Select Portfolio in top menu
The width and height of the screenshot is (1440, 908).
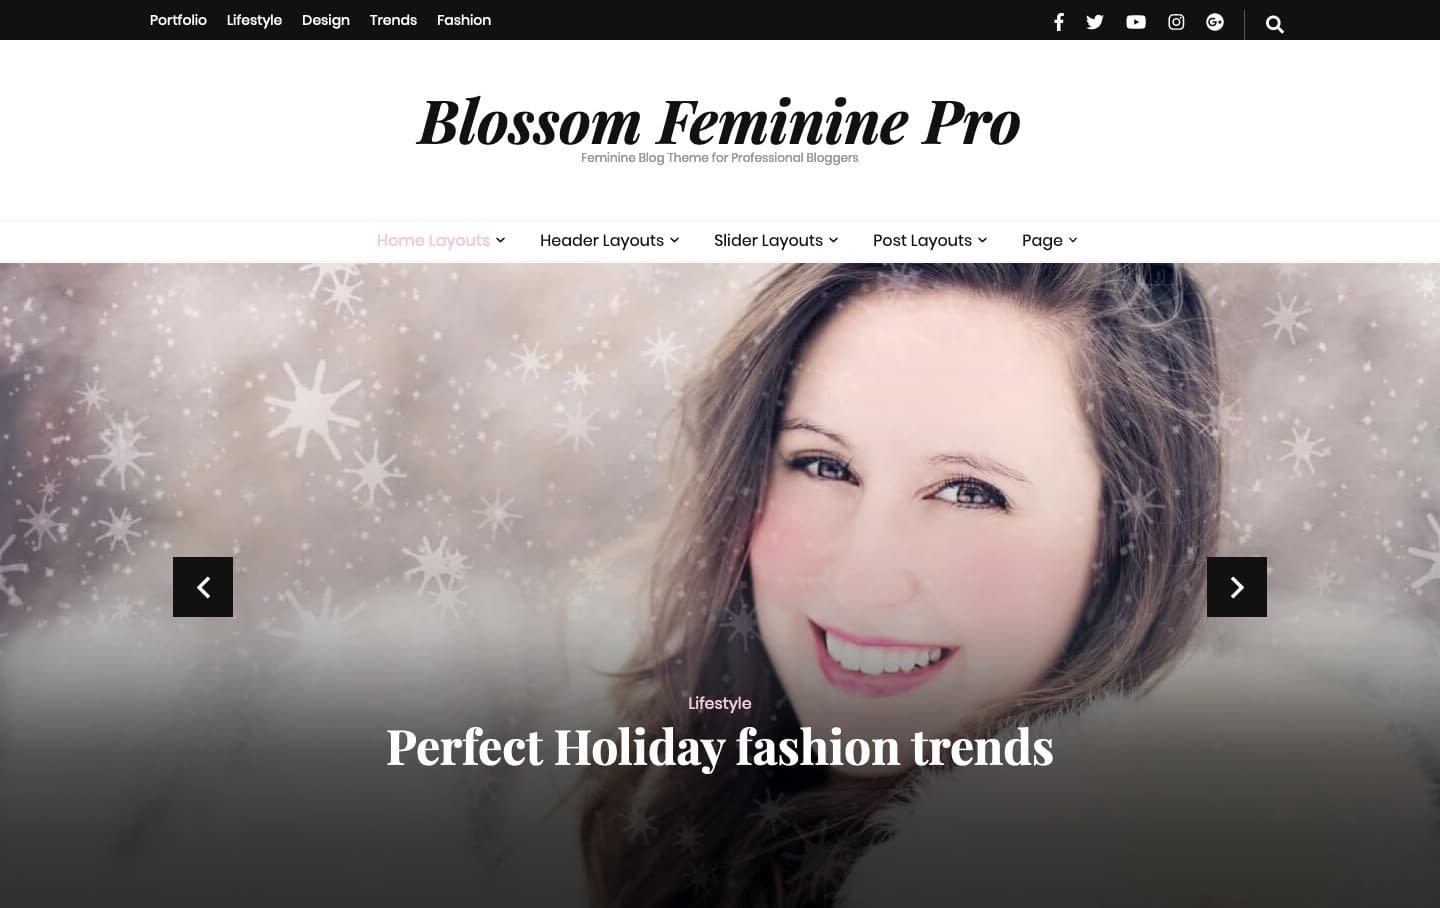coord(178,20)
